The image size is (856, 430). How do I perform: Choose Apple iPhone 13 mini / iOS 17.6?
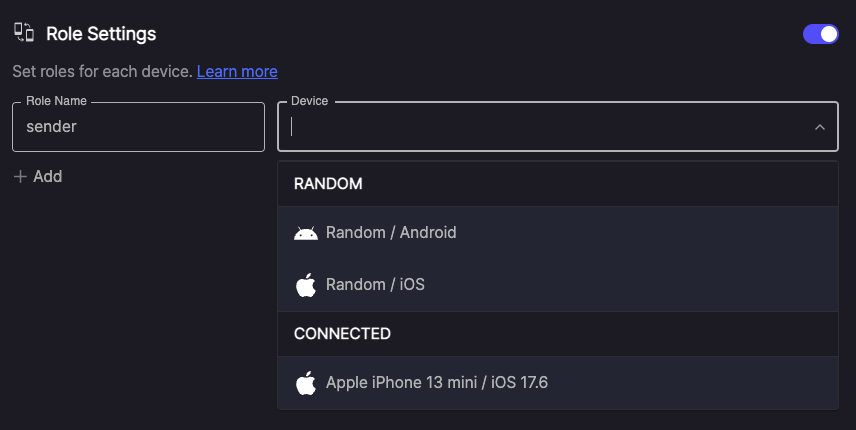[x=558, y=383]
